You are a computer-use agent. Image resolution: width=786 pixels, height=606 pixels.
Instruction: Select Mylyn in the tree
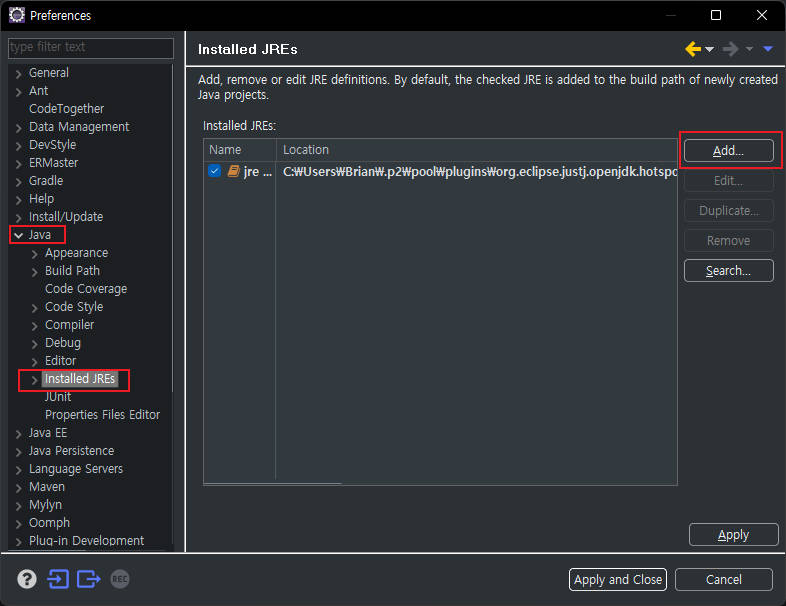click(45, 505)
